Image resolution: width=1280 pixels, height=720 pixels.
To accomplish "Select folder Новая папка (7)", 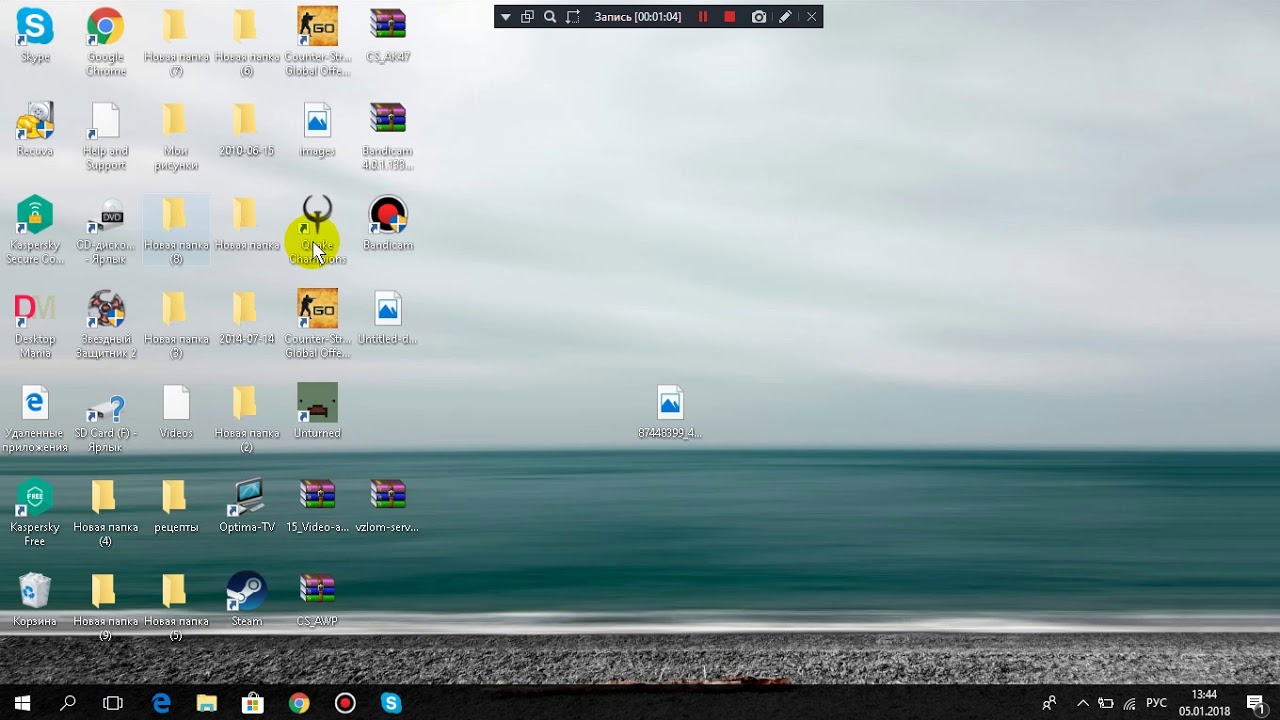I will pyautogui.click(x=176, y=42).
